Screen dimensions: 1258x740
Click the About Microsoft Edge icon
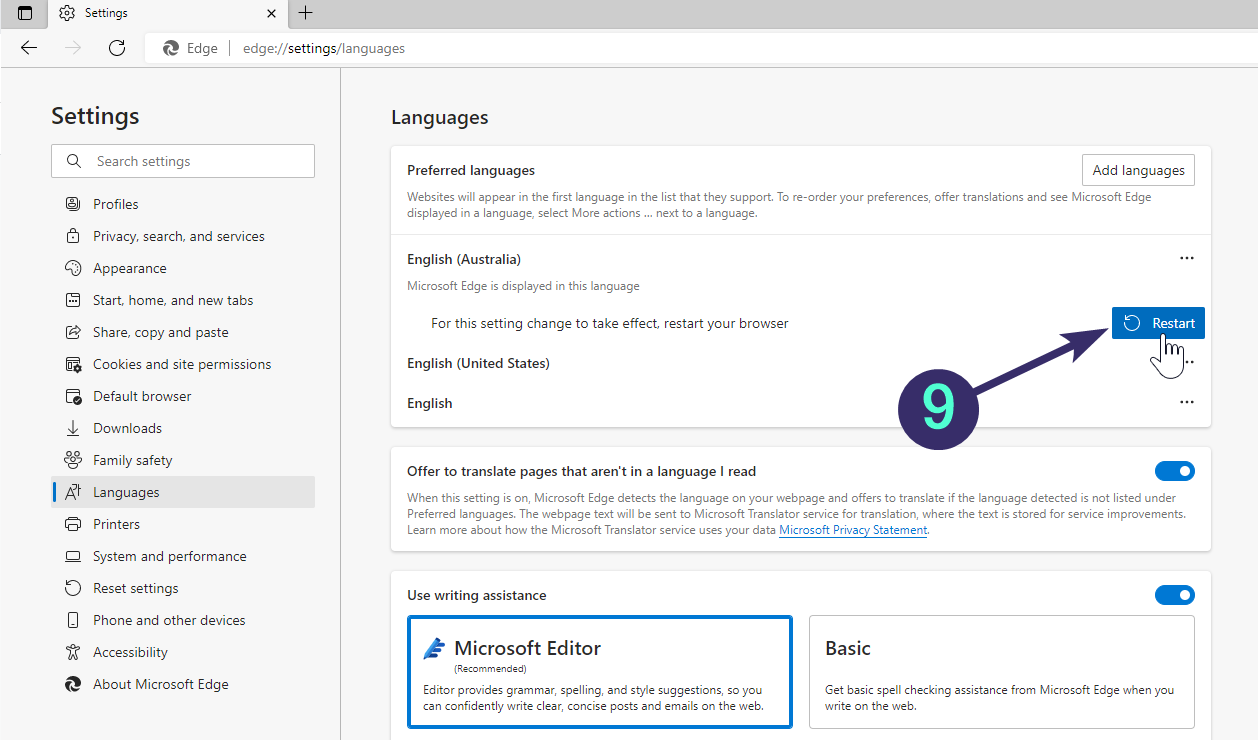point(73,684)
